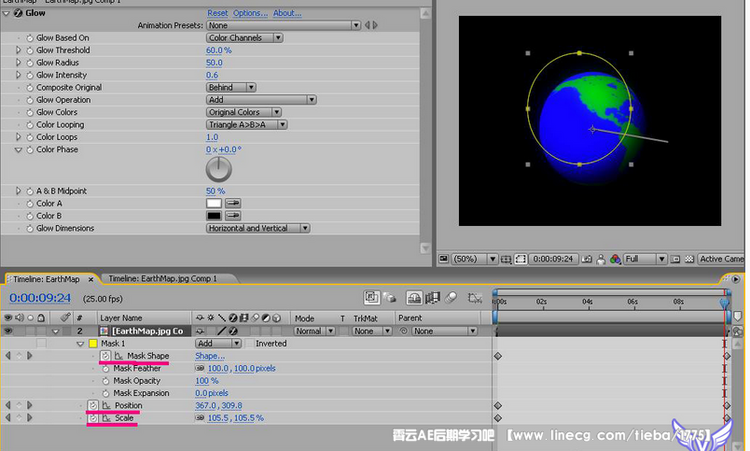Viewport: 750px width, 451px height.
Task: Click the Glow Reset link
Action: (217, 13)
